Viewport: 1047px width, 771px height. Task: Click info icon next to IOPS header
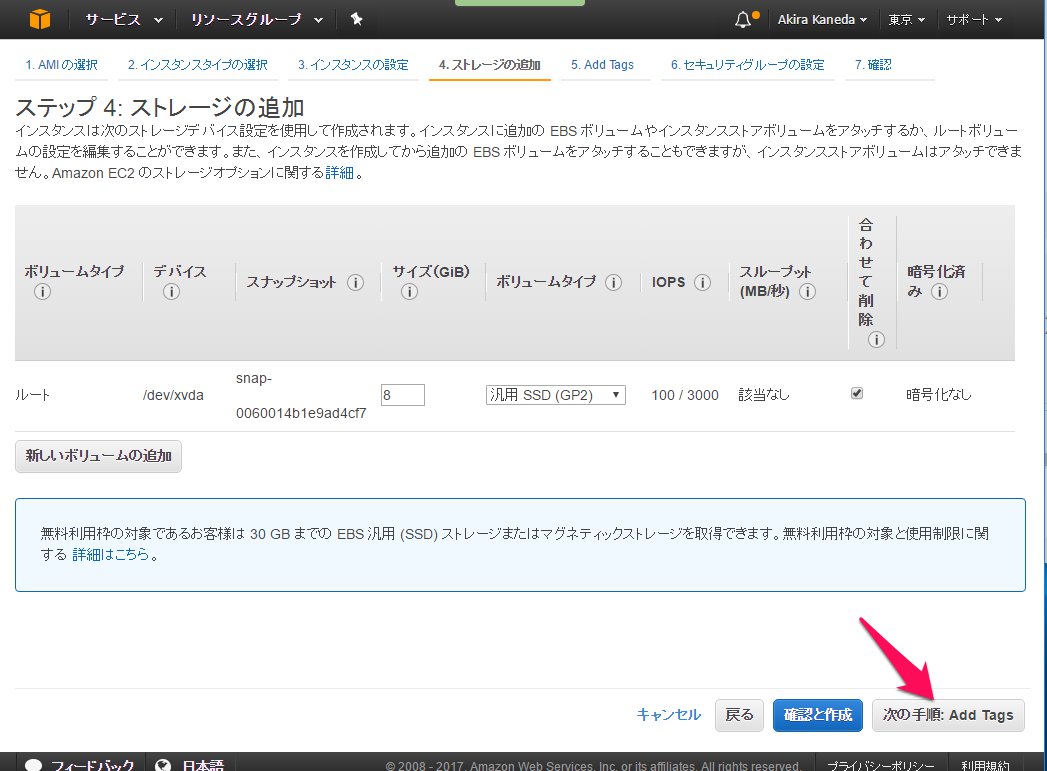(x=702, y=283)
